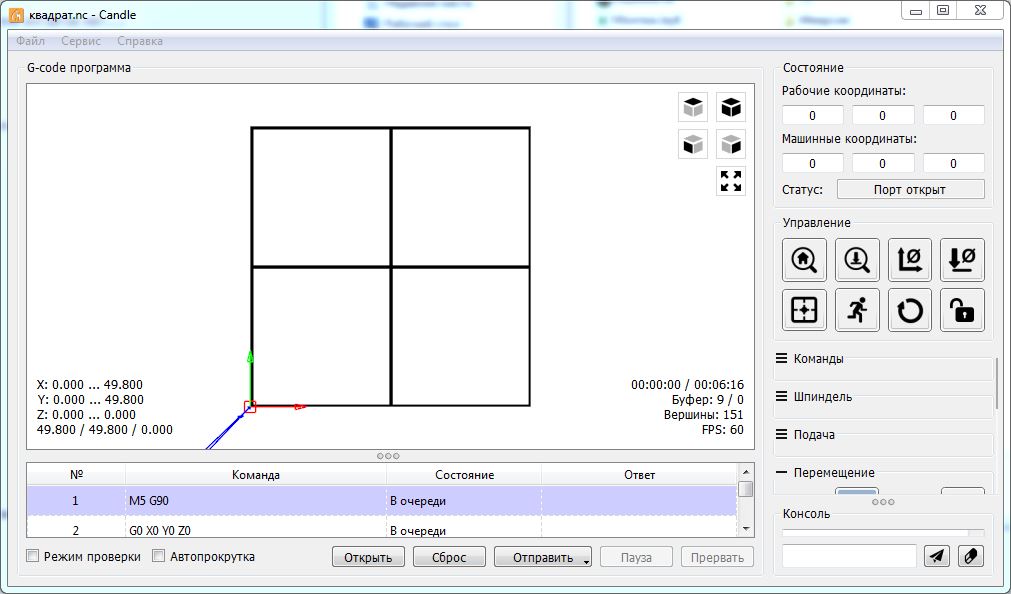Click the fit-to-view arrows icon
Image resolution: width=1011 pixels, height=594 pixels.
point(731,181)
